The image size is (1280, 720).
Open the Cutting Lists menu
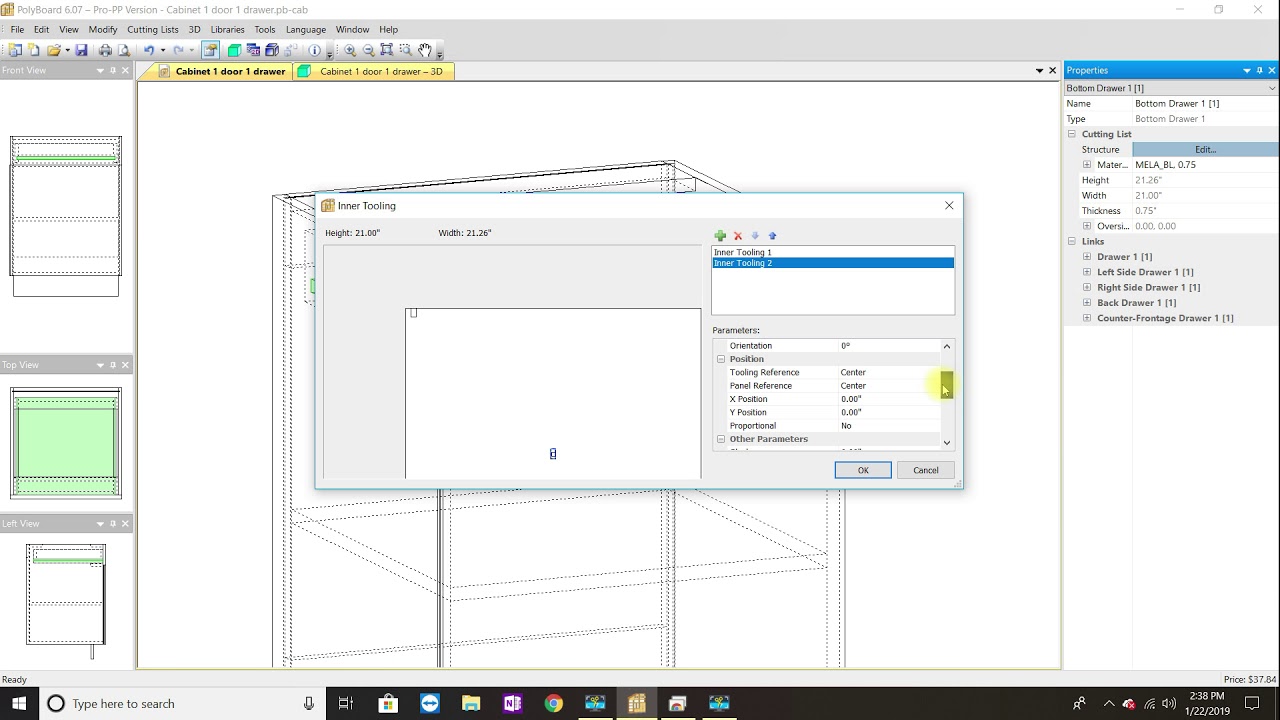(x=153, y=30)
